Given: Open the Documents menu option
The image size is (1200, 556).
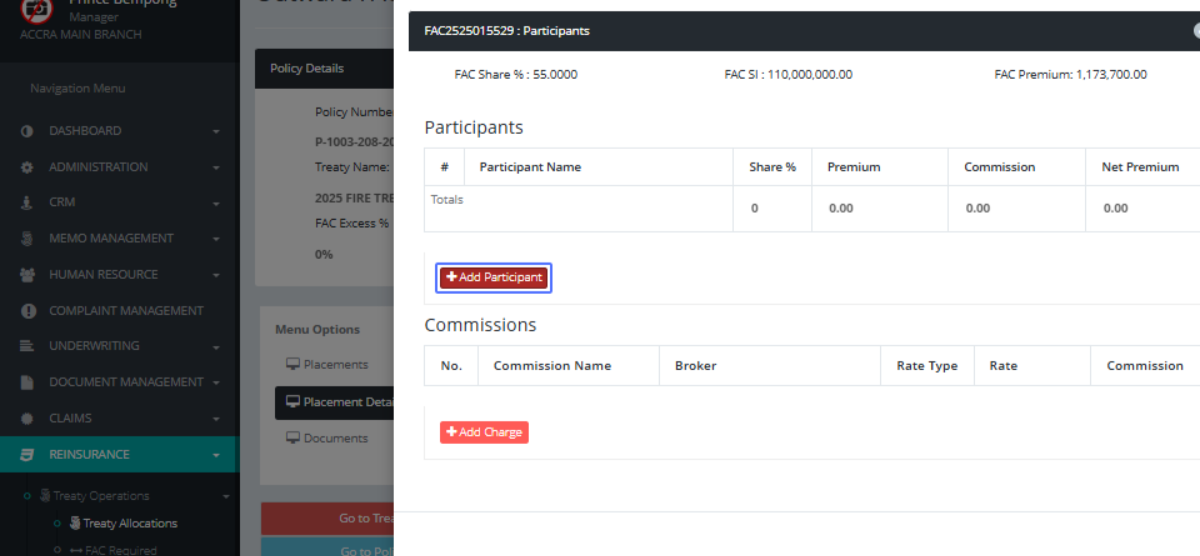Looking at the screenshot, I should [x=335, y=438].
